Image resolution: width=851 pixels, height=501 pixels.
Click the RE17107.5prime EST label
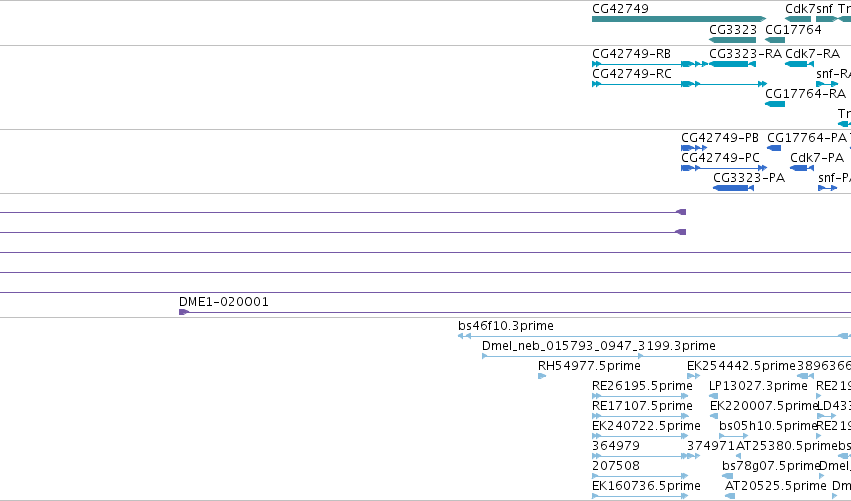(642, 406)
